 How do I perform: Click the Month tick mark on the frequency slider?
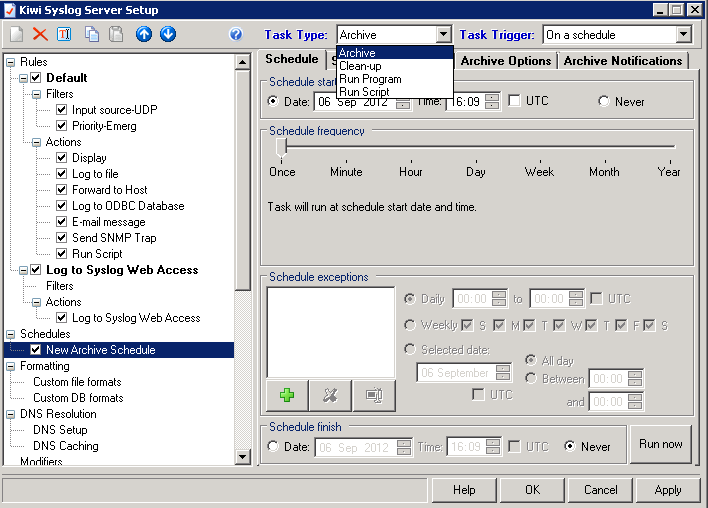[605, 161]
